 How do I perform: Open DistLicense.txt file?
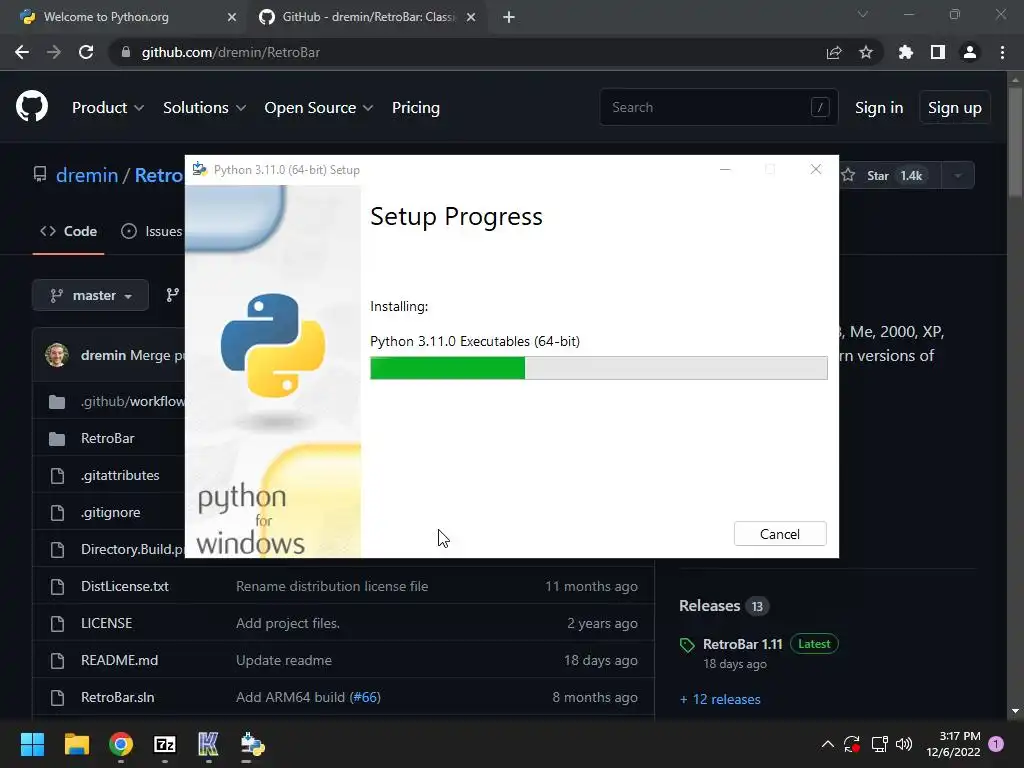pos(125,586)
